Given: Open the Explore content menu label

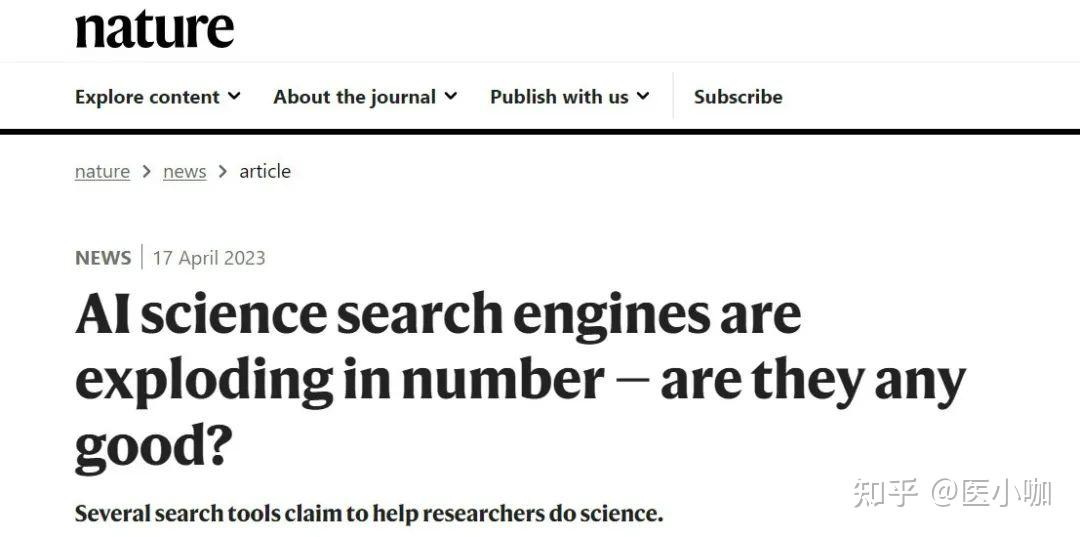Looking at the screenshot, I should click(147, 97).
